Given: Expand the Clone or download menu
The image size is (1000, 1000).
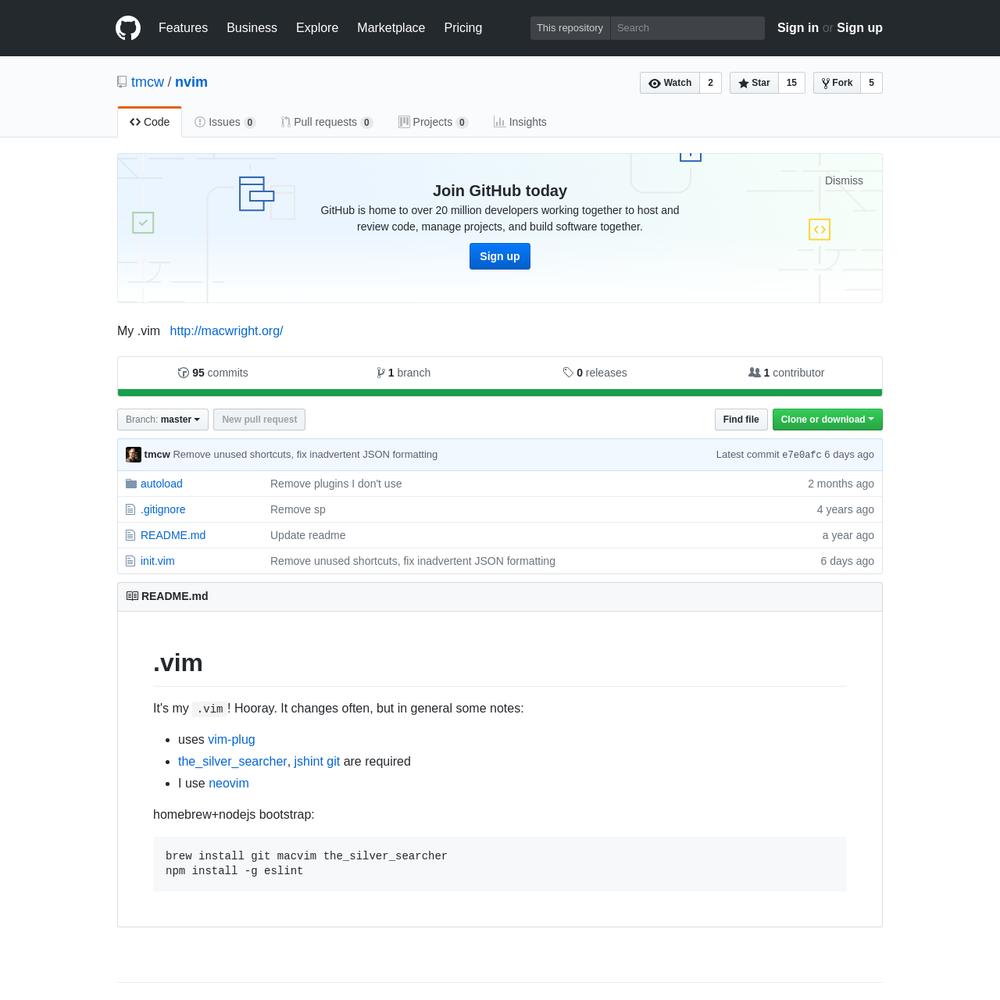Looking at the screenshot, I should click(827, 420).
